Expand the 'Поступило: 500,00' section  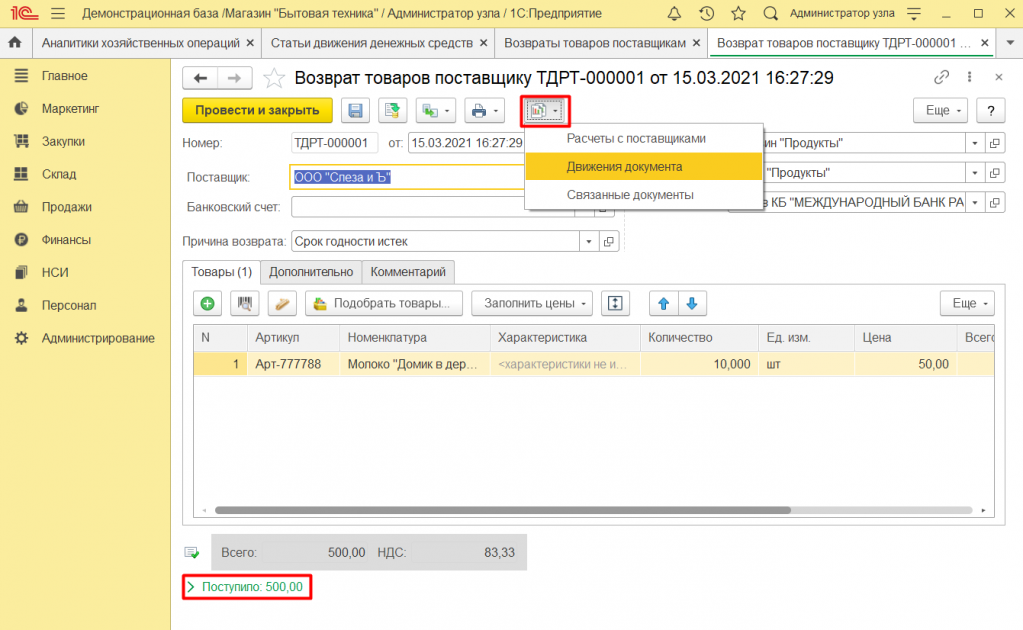[x=190, y=587]
